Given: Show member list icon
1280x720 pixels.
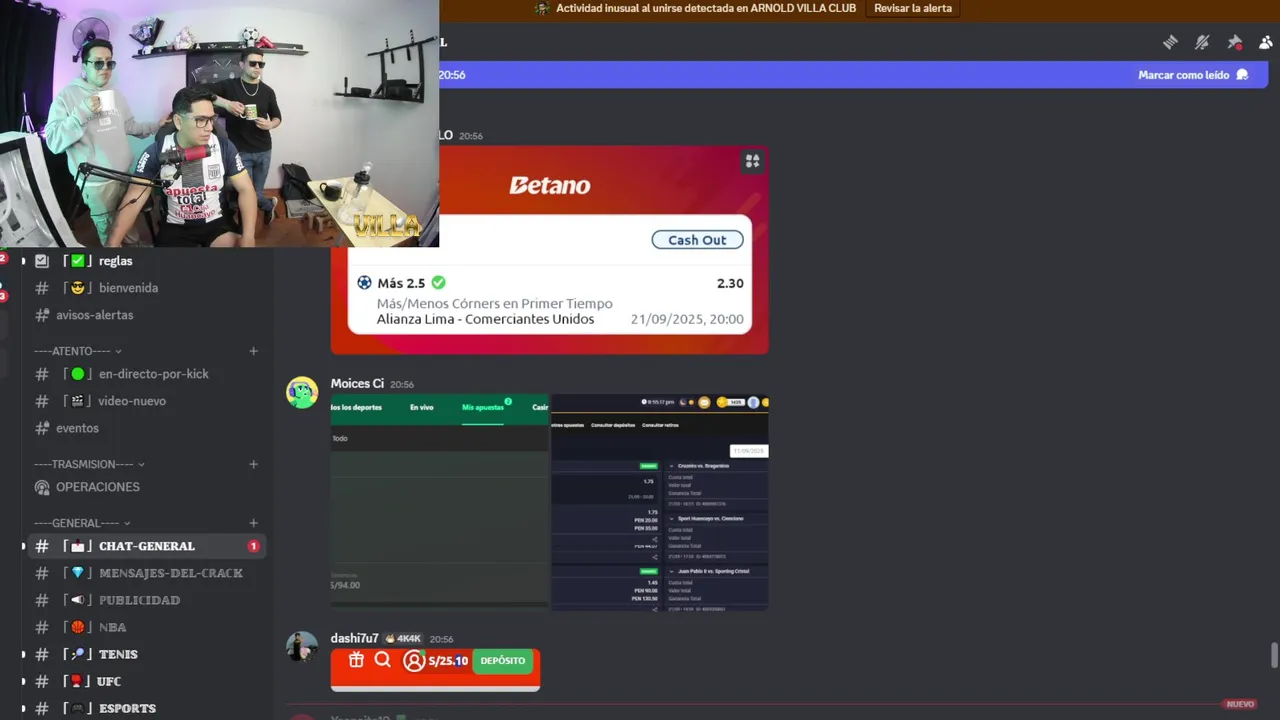Looking at the screenshot, I should point(1266,42).
